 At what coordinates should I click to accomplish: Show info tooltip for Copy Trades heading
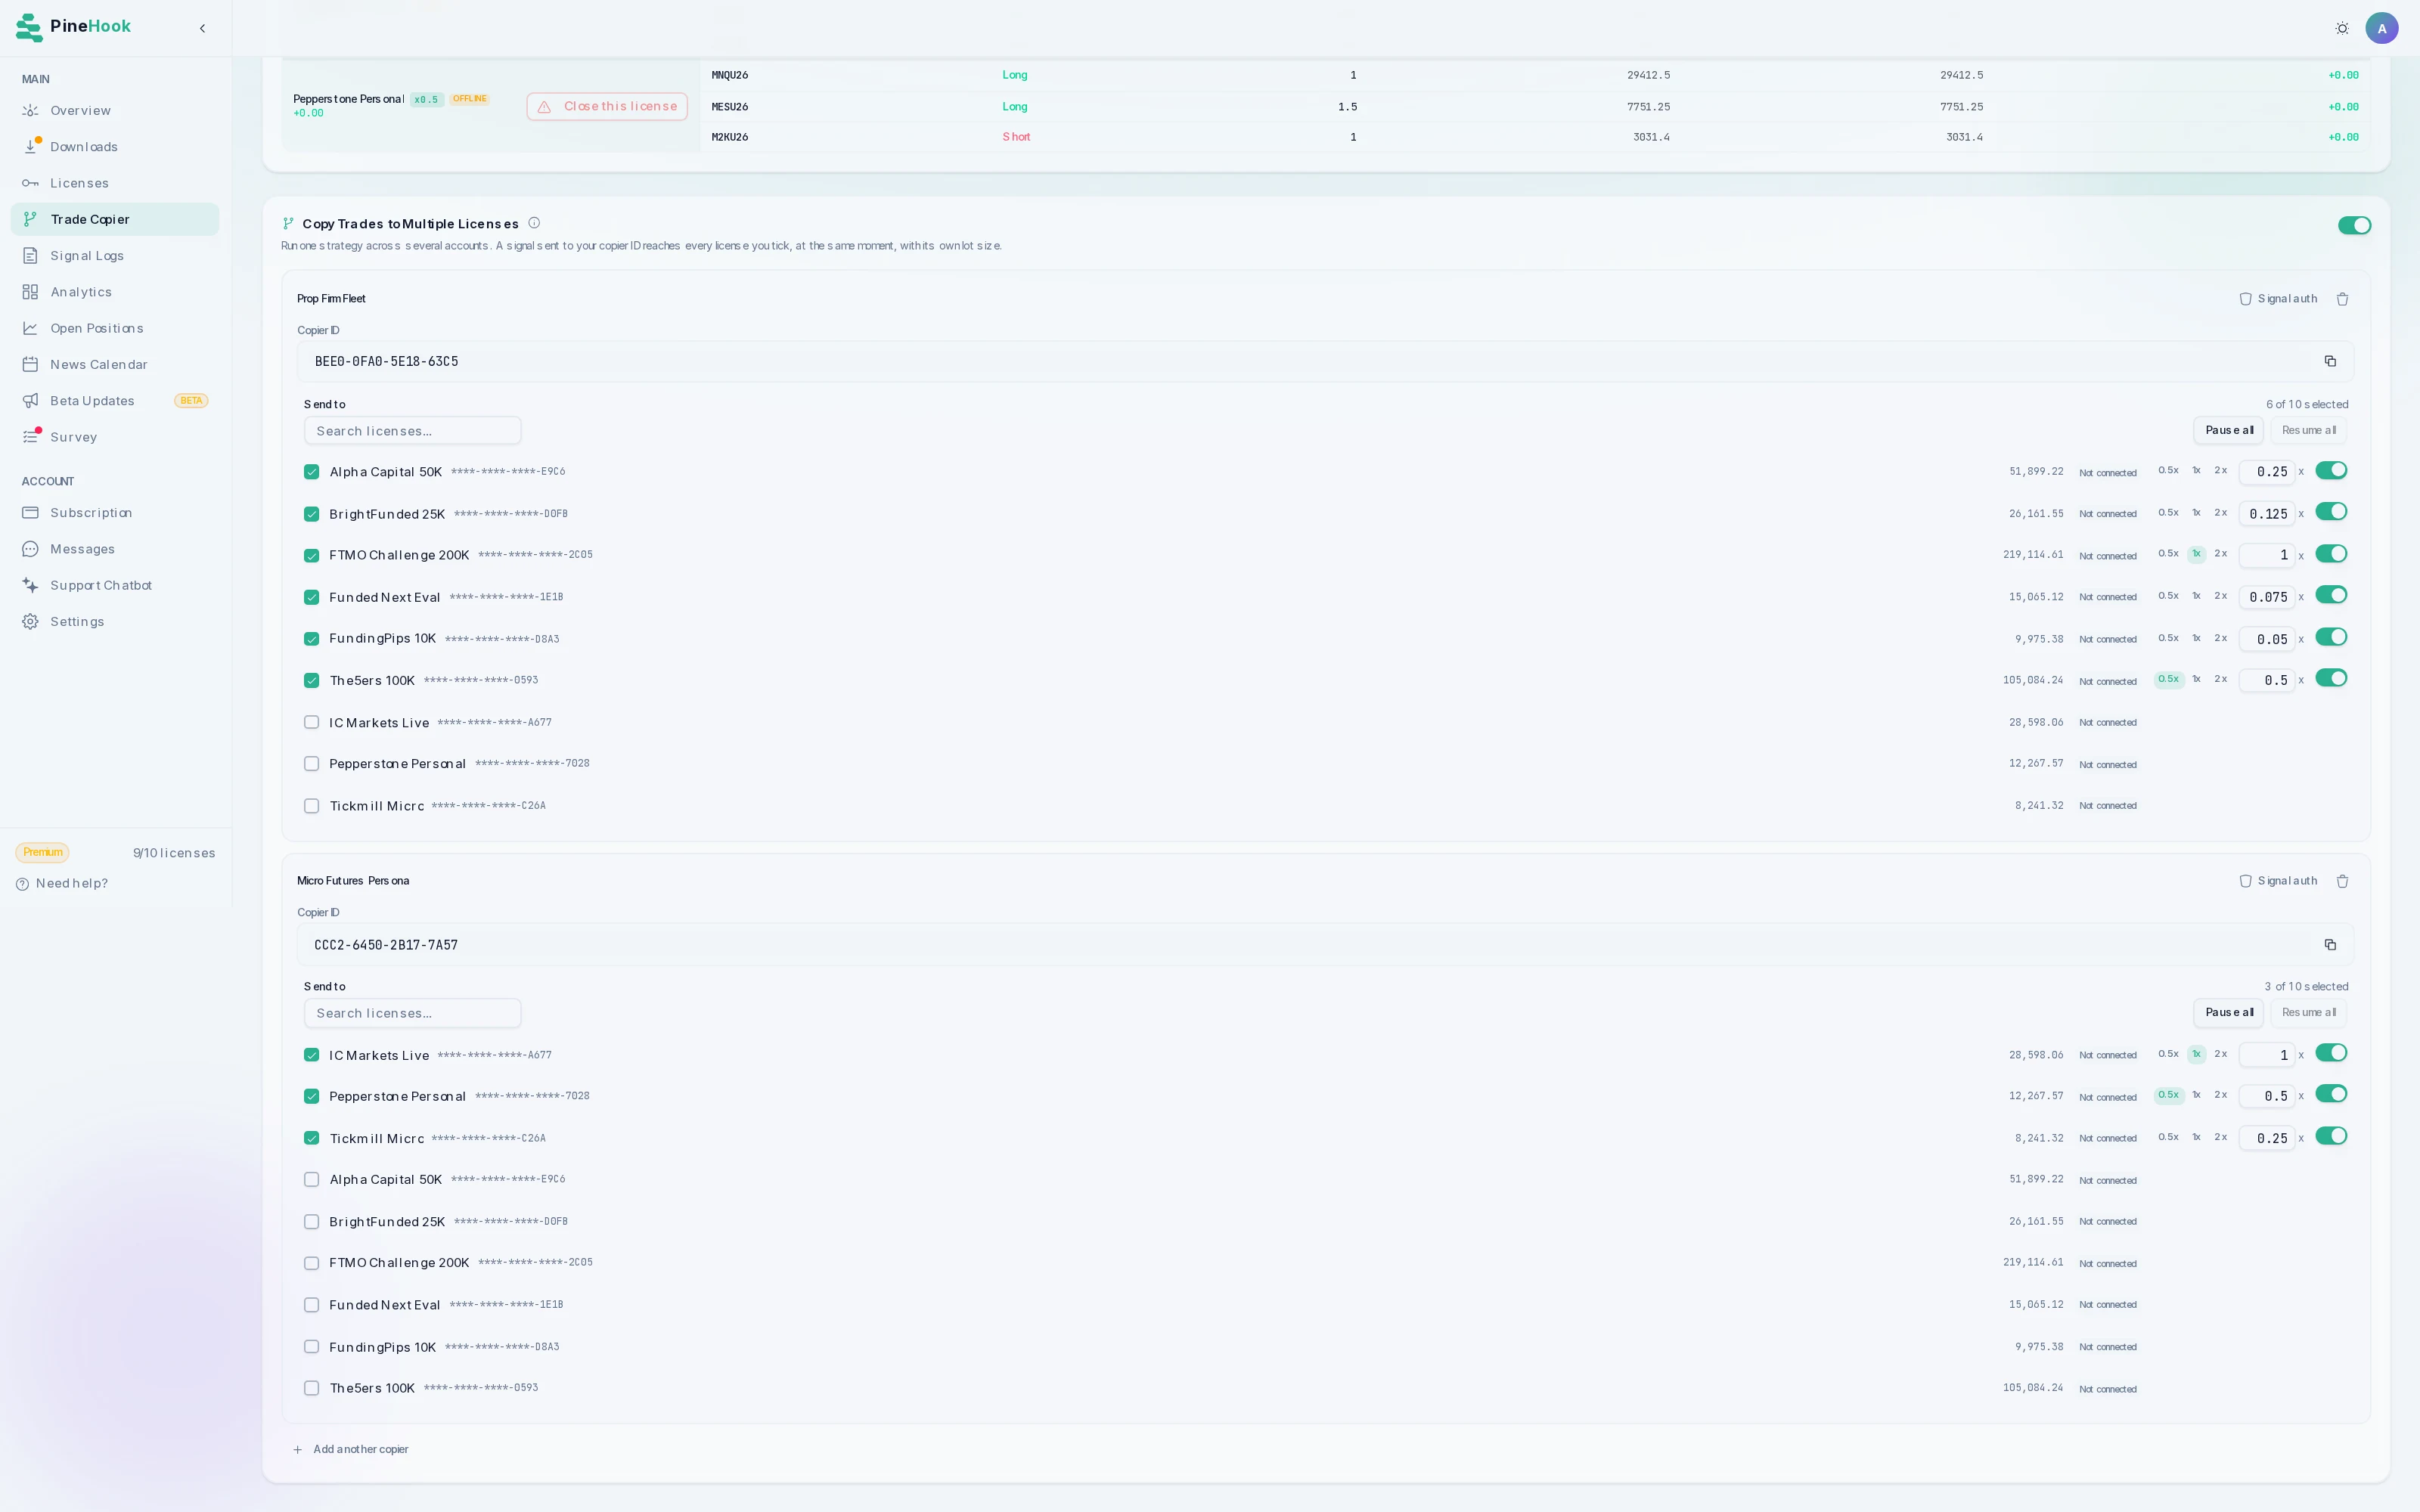pos(534,223)
